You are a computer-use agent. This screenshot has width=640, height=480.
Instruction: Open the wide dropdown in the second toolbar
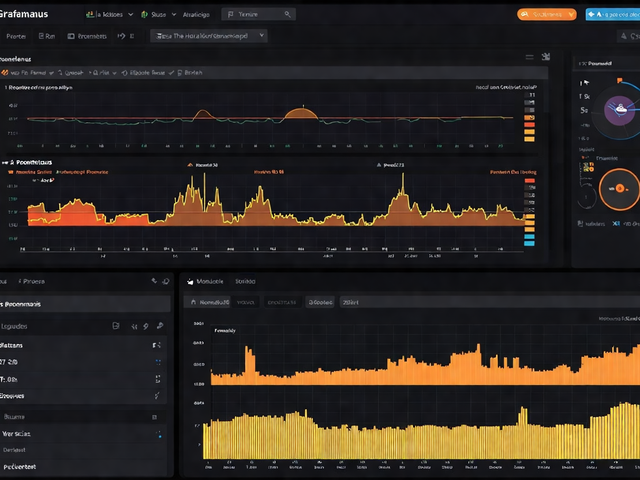click(209, 36)
